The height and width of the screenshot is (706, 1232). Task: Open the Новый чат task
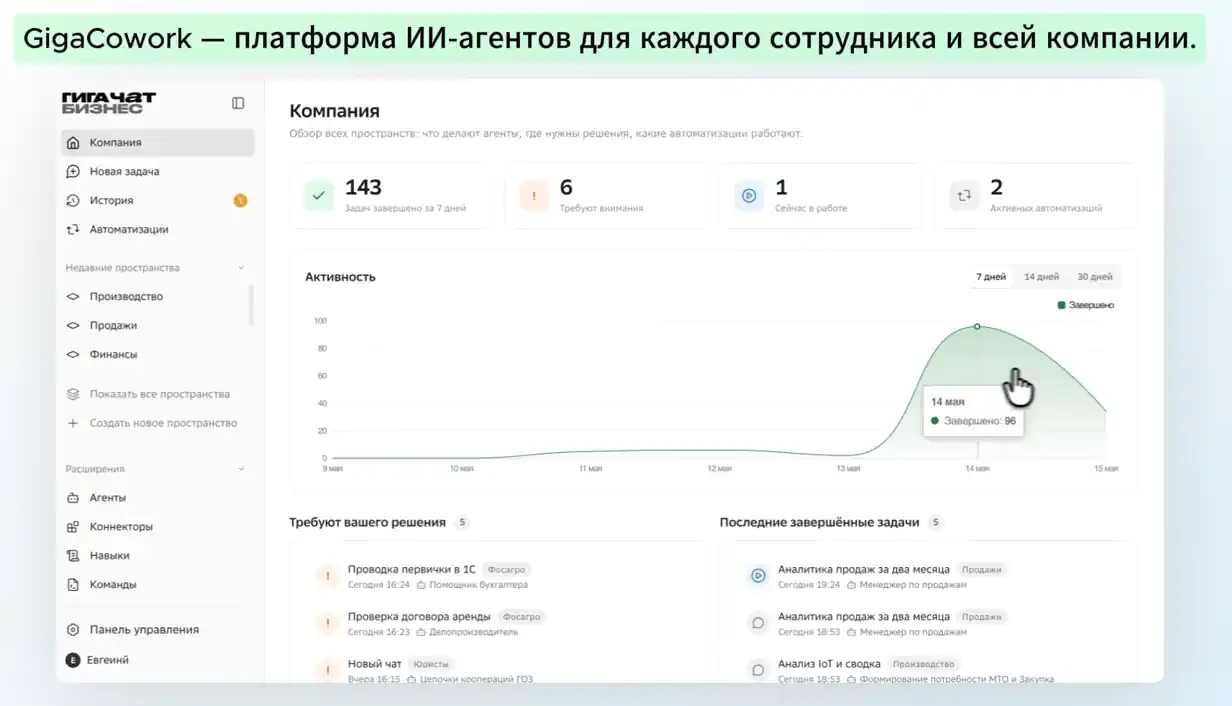[x=374, y=664]
